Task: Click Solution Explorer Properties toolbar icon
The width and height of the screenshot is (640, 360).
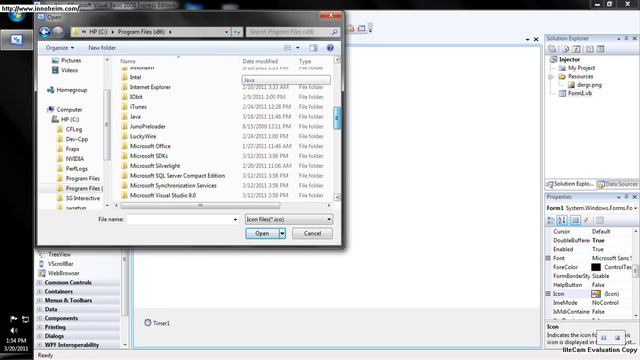Action: [552, 49]
